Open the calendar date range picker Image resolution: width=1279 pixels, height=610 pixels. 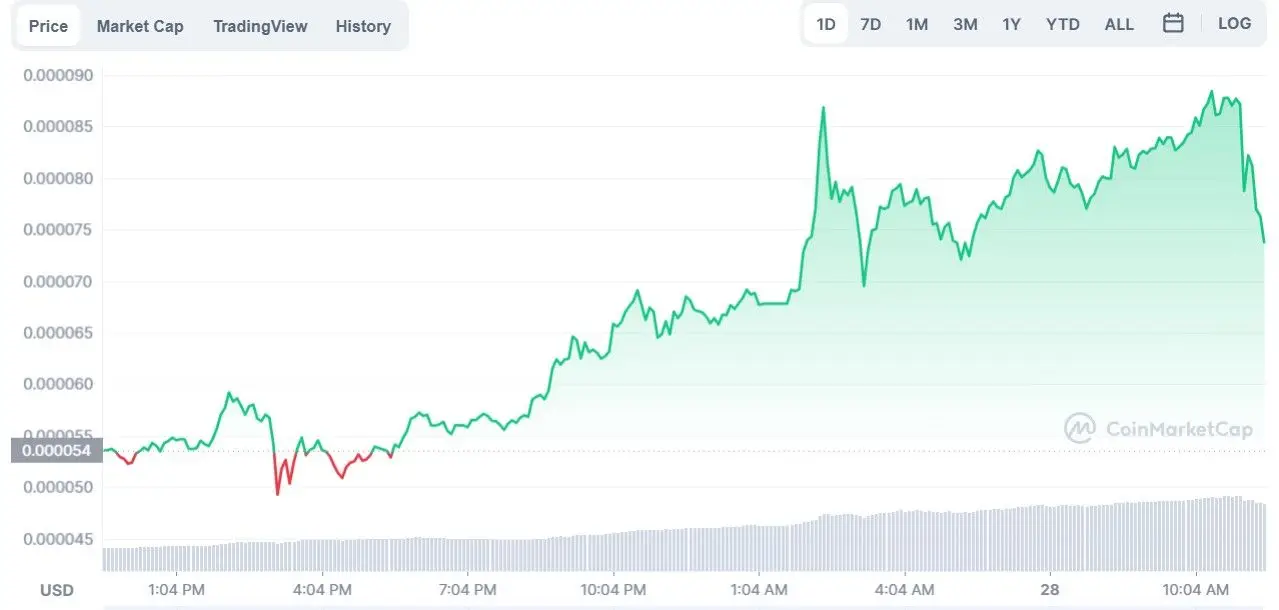pyautogui.click(x=1173, y=24)
